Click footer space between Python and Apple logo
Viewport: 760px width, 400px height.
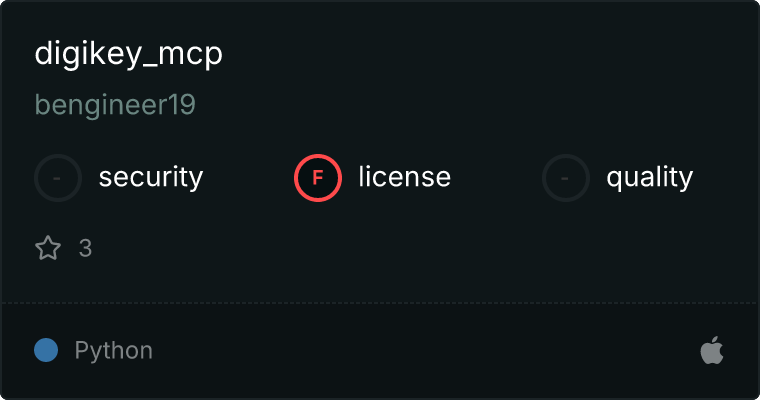[427, 350]
